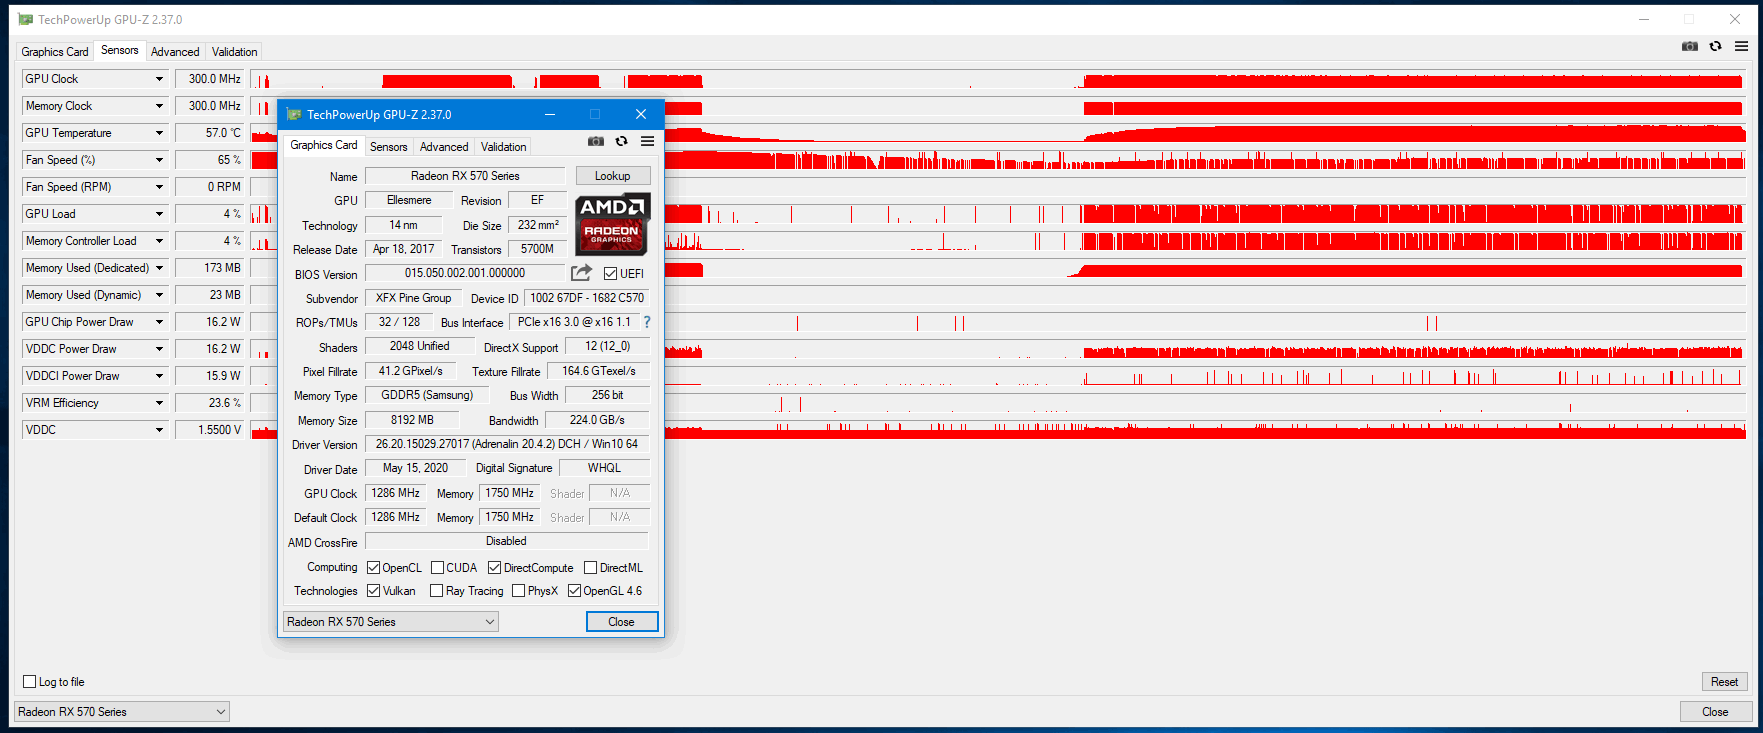Toggle the UEFI checkbox
The height and width of the screenshot is (733, 1763).
pos(610,274)
